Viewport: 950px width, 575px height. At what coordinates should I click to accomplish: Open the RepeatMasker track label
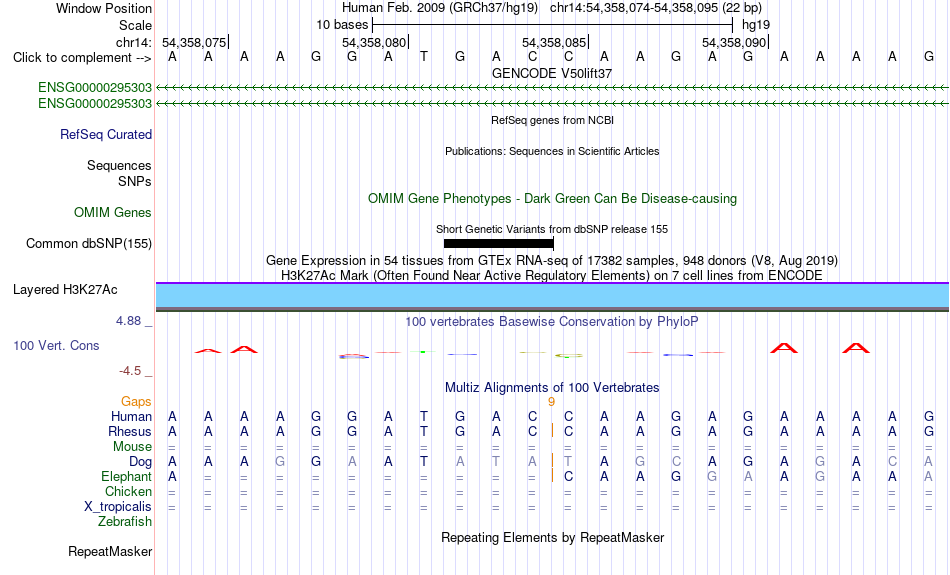point(110,552)
